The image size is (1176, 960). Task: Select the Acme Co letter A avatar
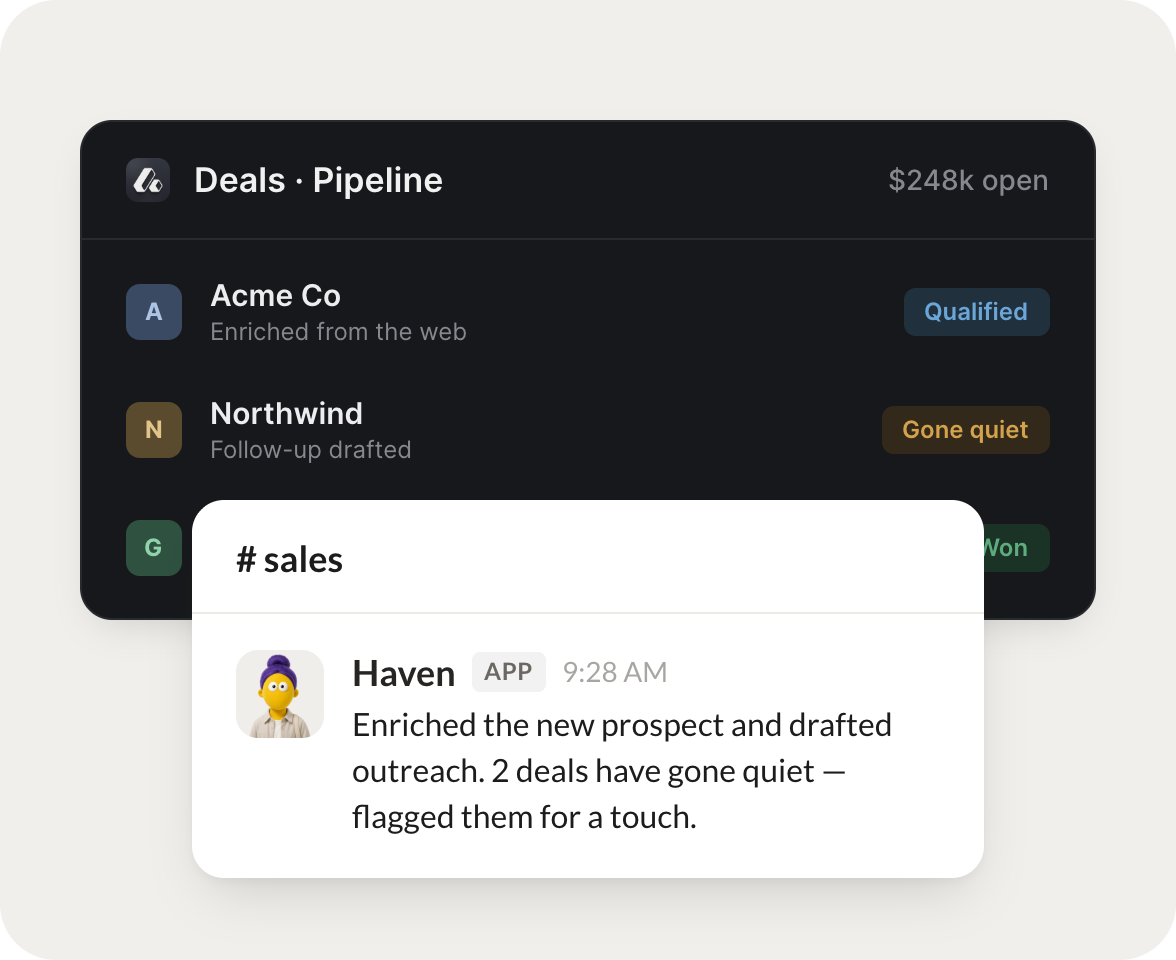pos(154,312)
